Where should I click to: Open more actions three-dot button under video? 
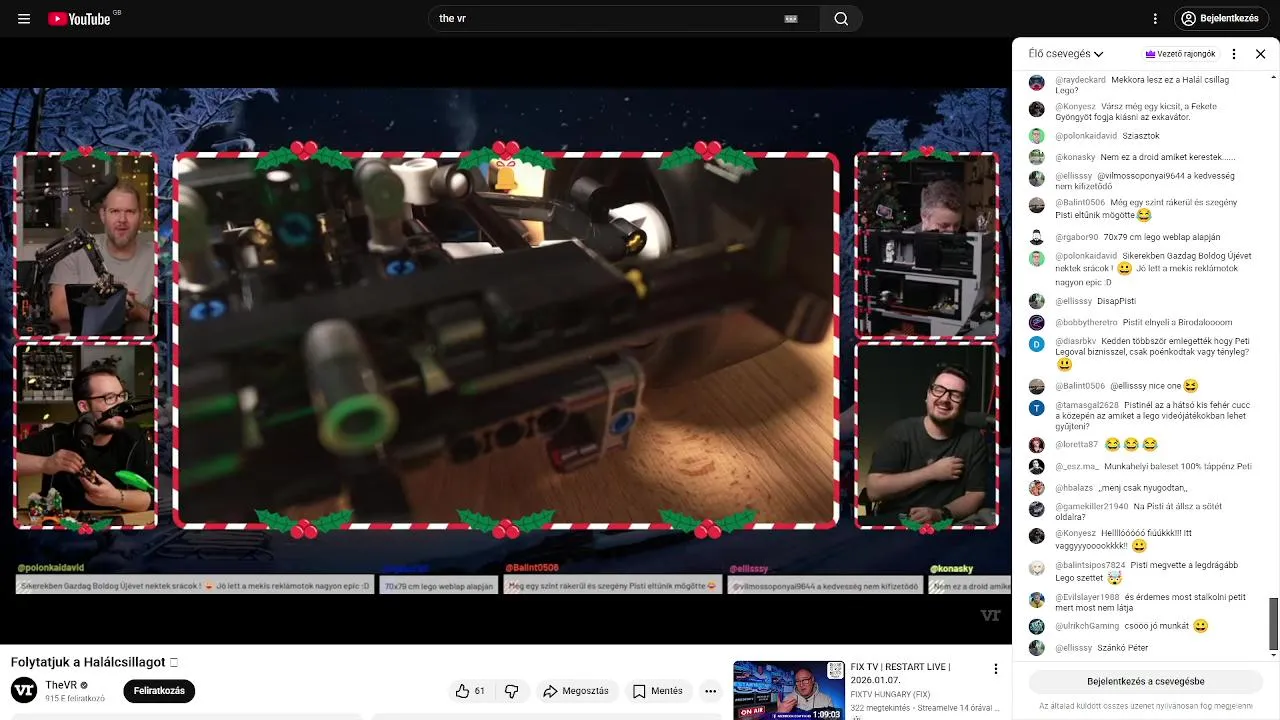(x=710, y=691)
